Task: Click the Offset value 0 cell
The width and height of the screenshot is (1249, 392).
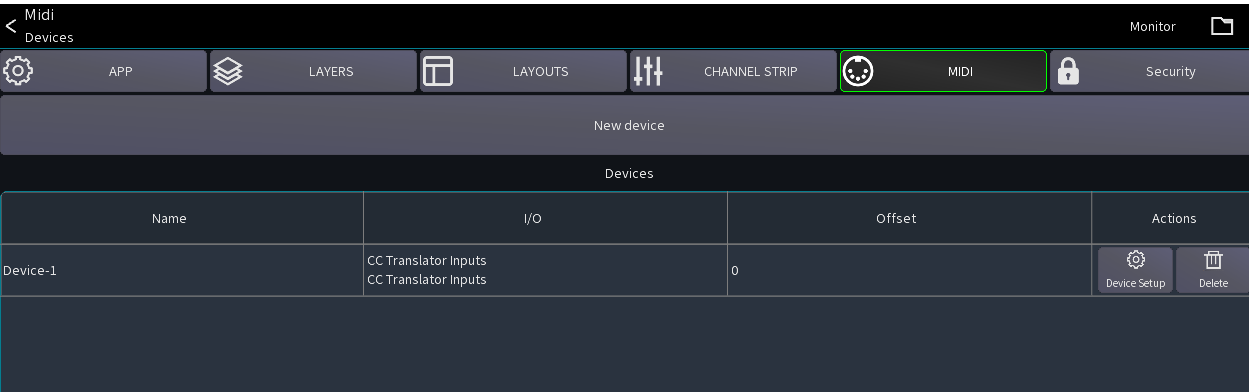Action: point(909,270)
